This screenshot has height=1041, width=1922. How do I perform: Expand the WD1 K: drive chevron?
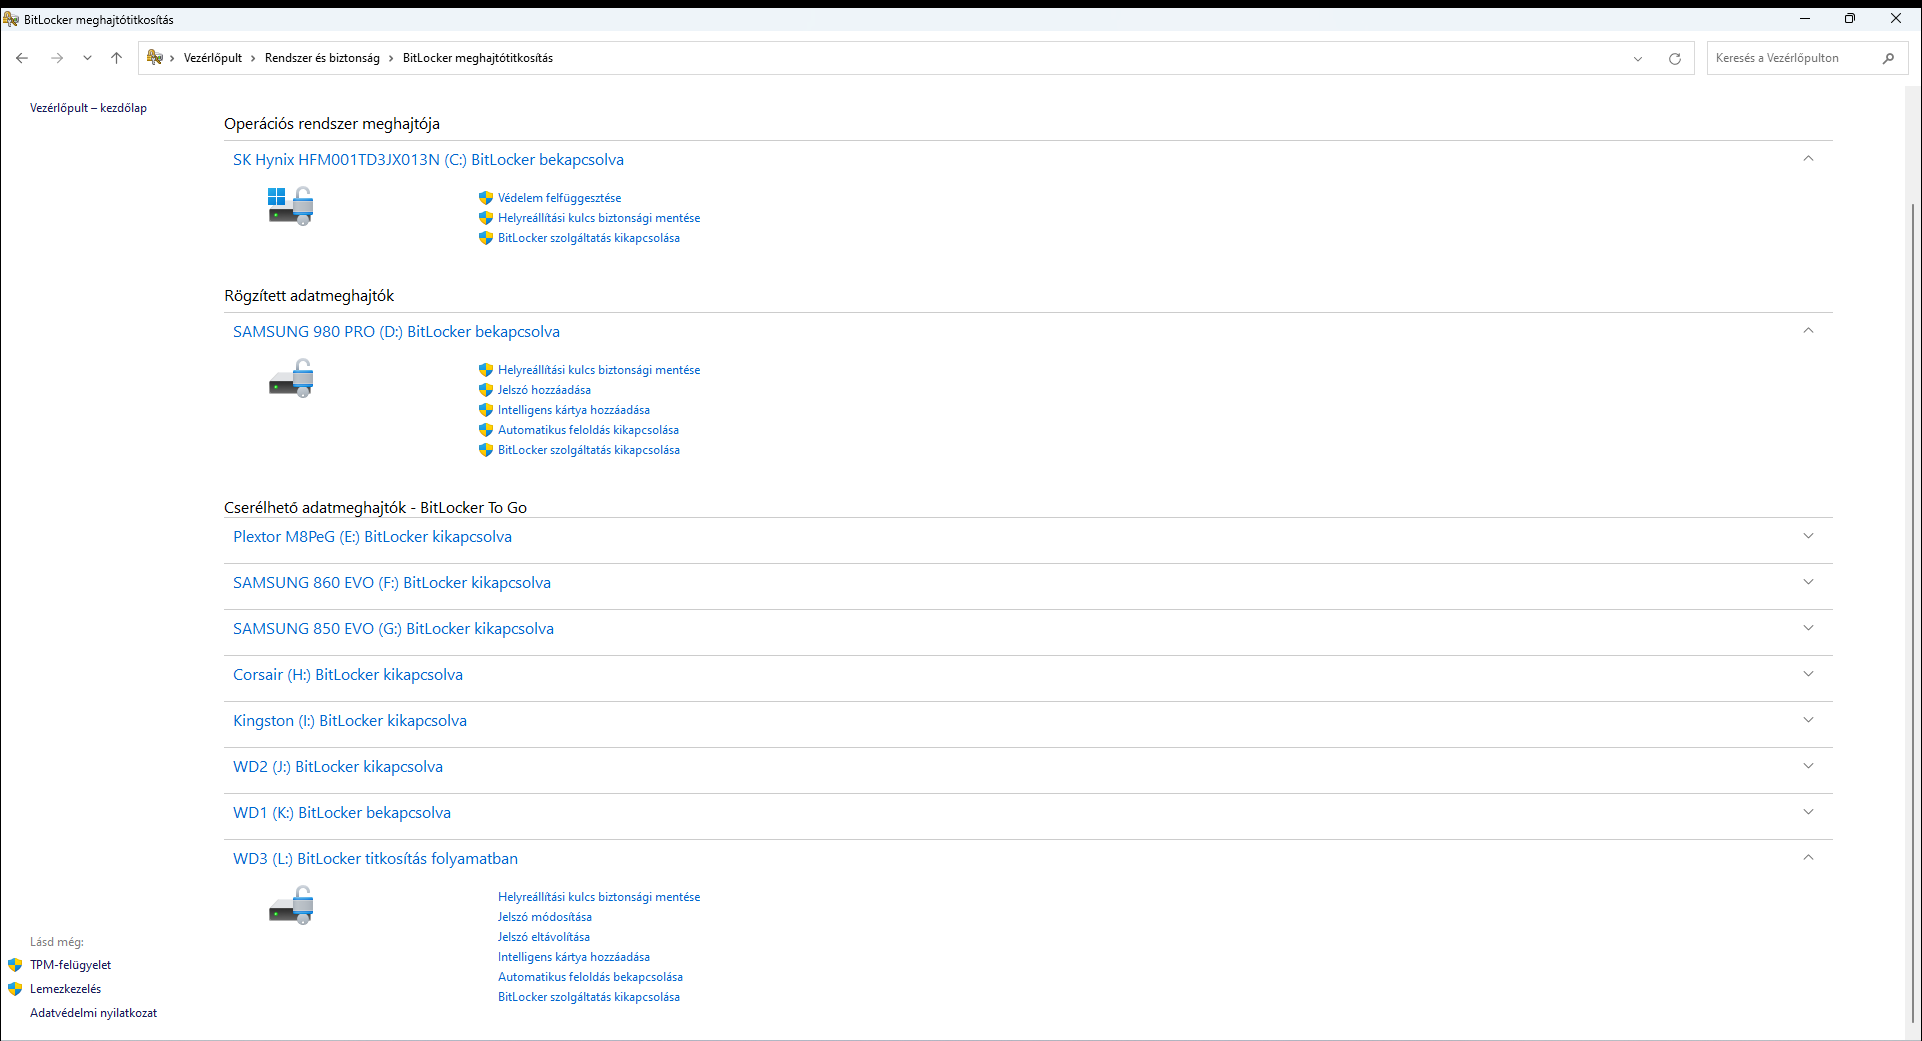click(x=1808, y=812)
